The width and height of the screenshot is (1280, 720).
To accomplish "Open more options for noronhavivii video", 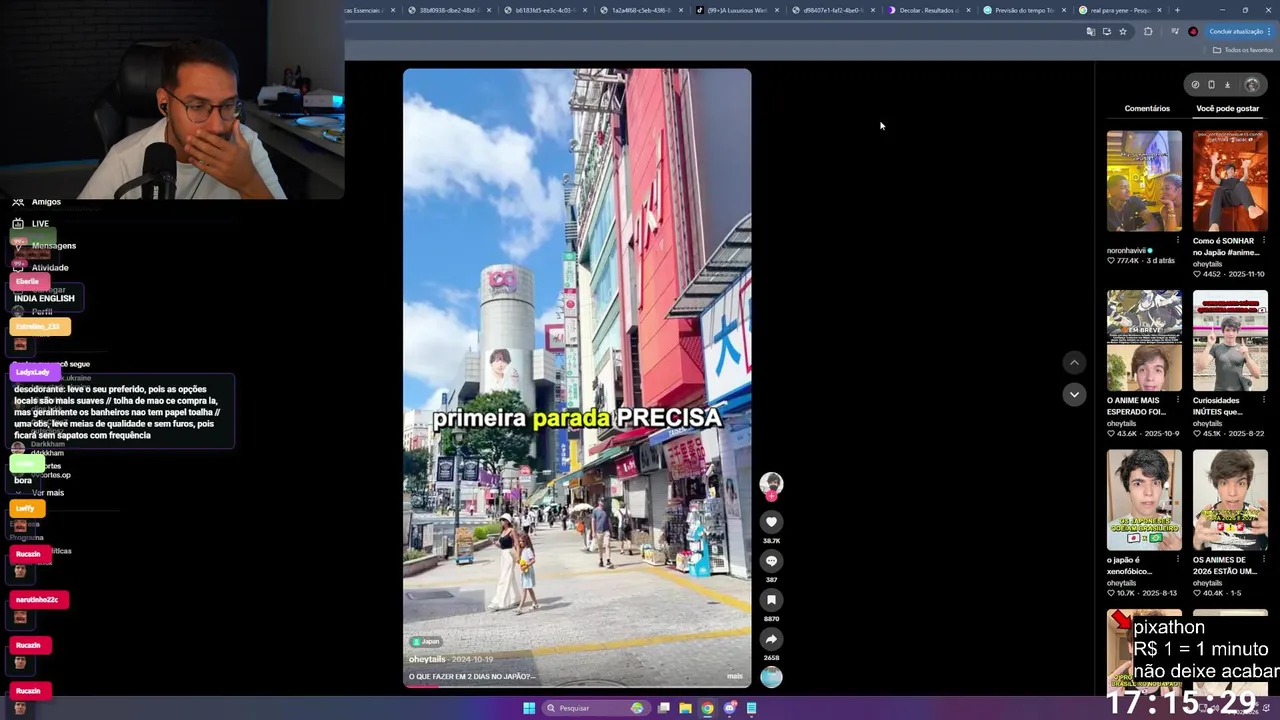I will (x=1177, y=241).
